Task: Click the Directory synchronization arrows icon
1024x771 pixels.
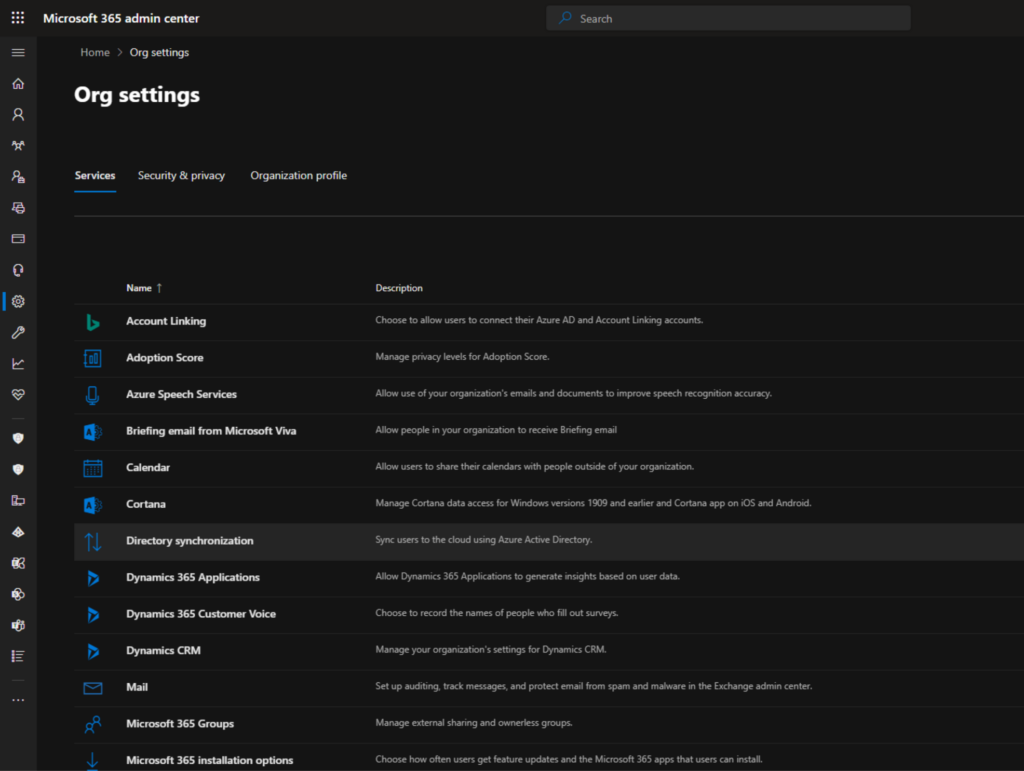Action: coord(93,541)
